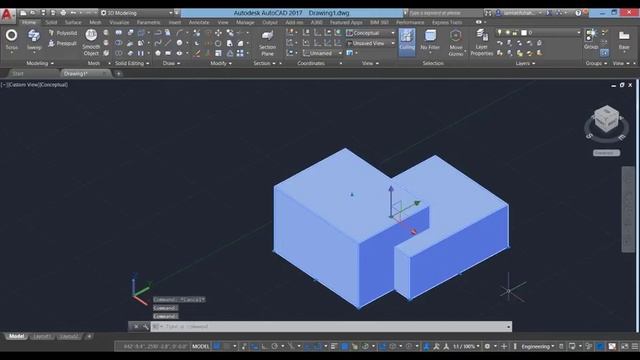640x360 pixels.
Task: Click the MODEL space status button
Action: coord(200,346)
